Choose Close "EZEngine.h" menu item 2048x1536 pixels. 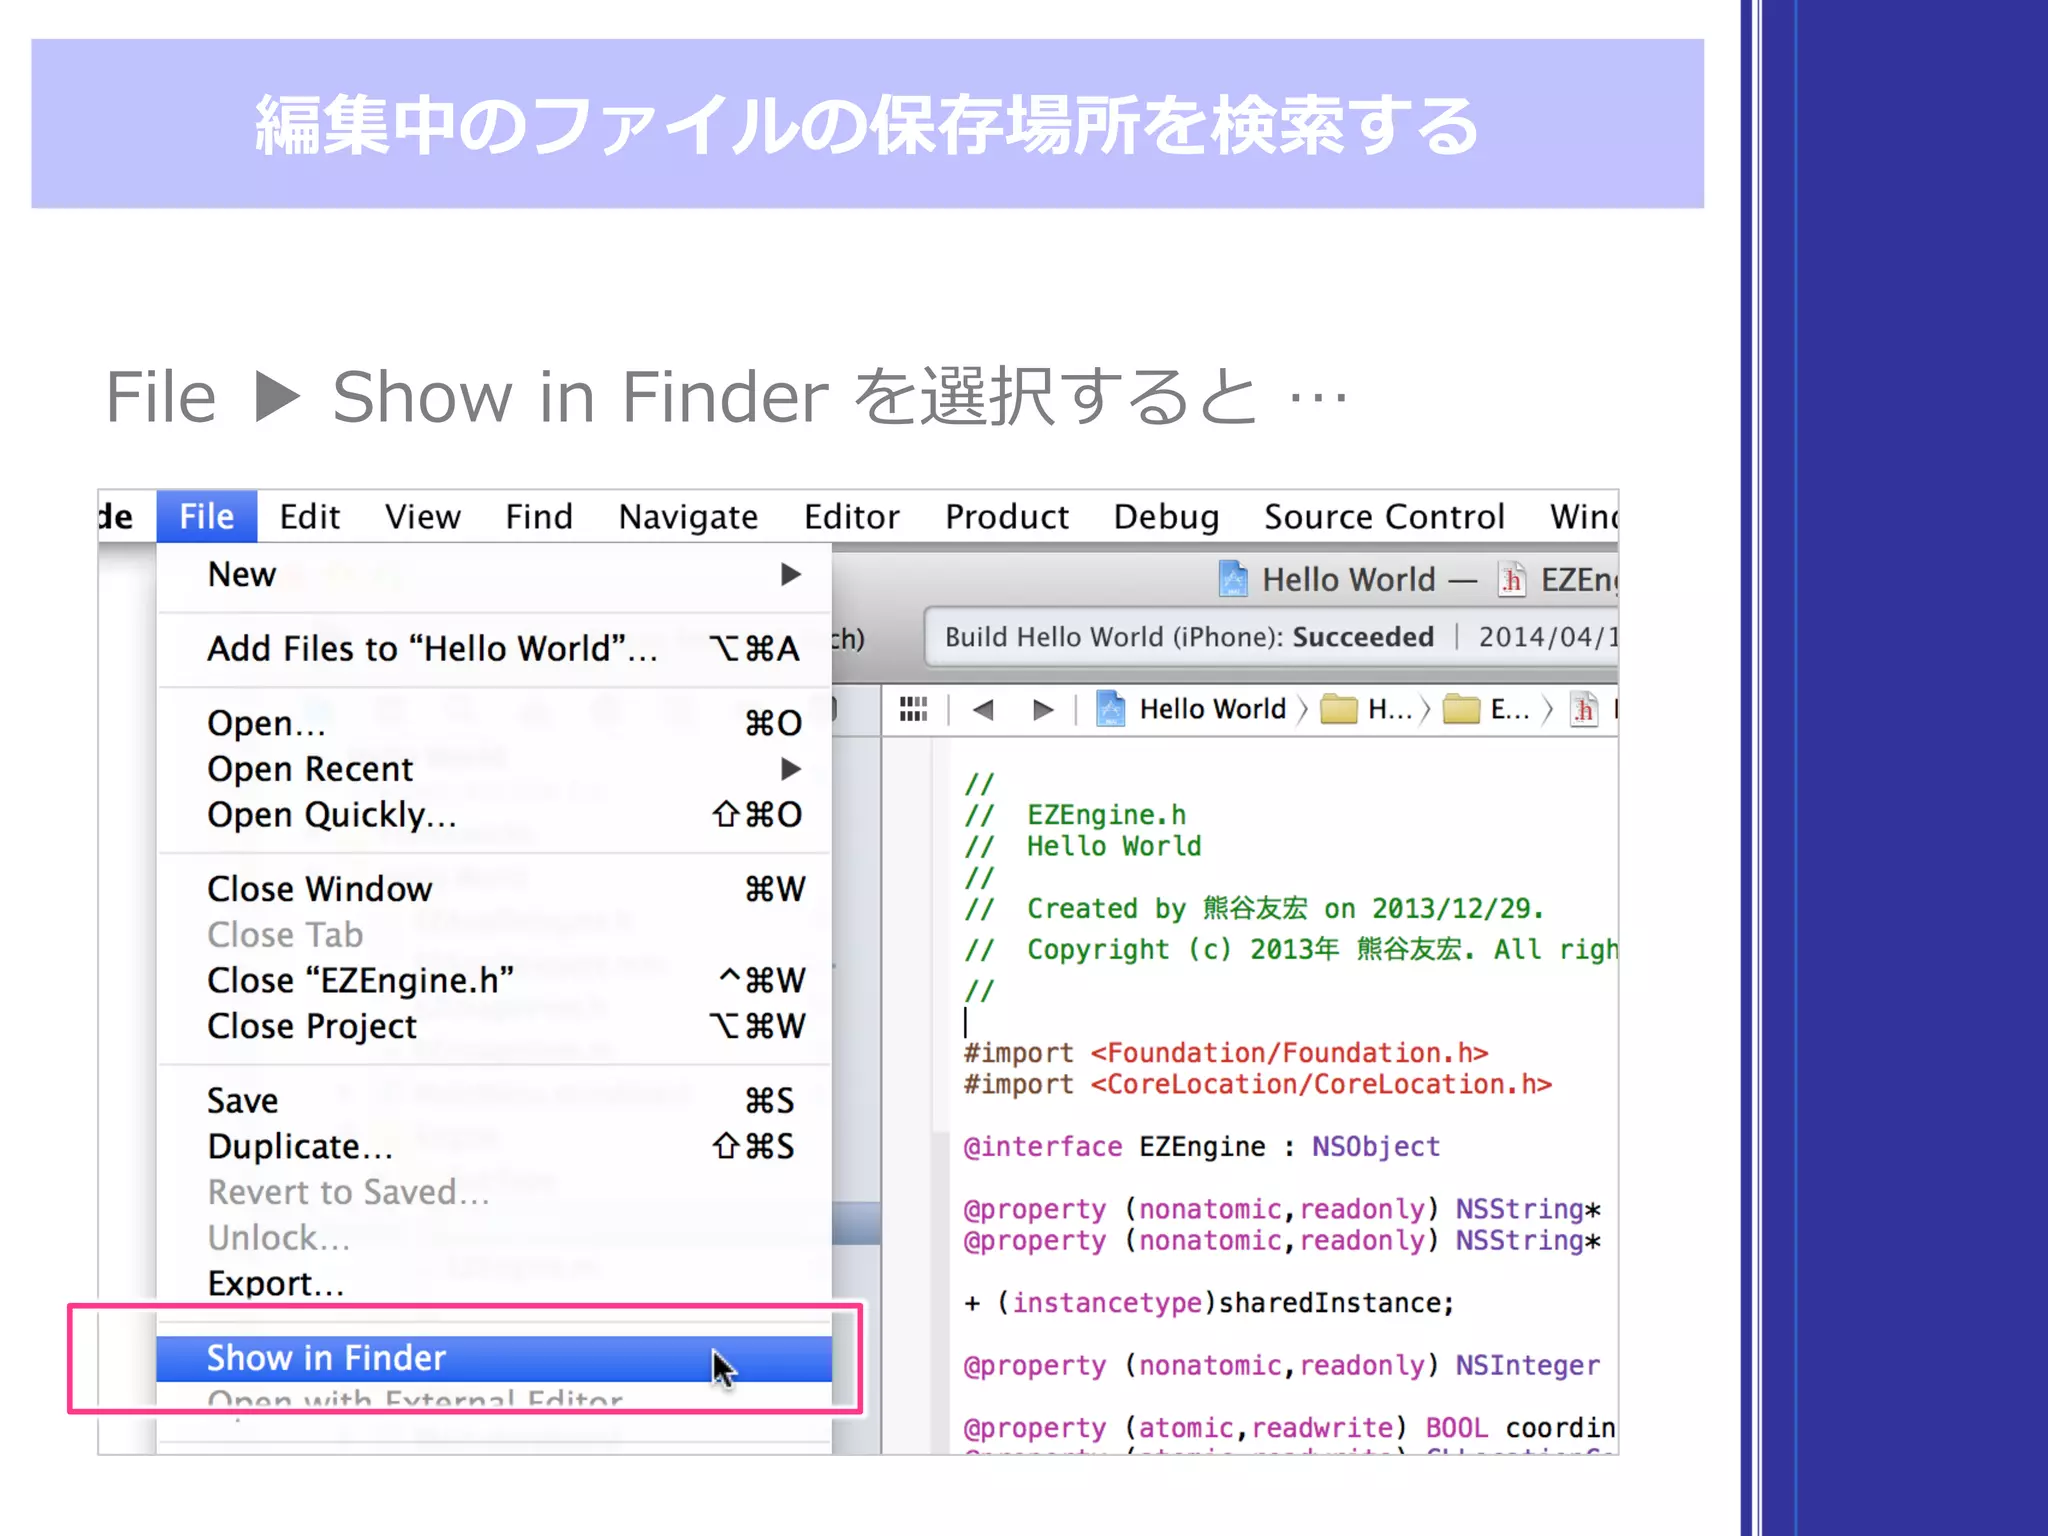(x=494, y=980)
